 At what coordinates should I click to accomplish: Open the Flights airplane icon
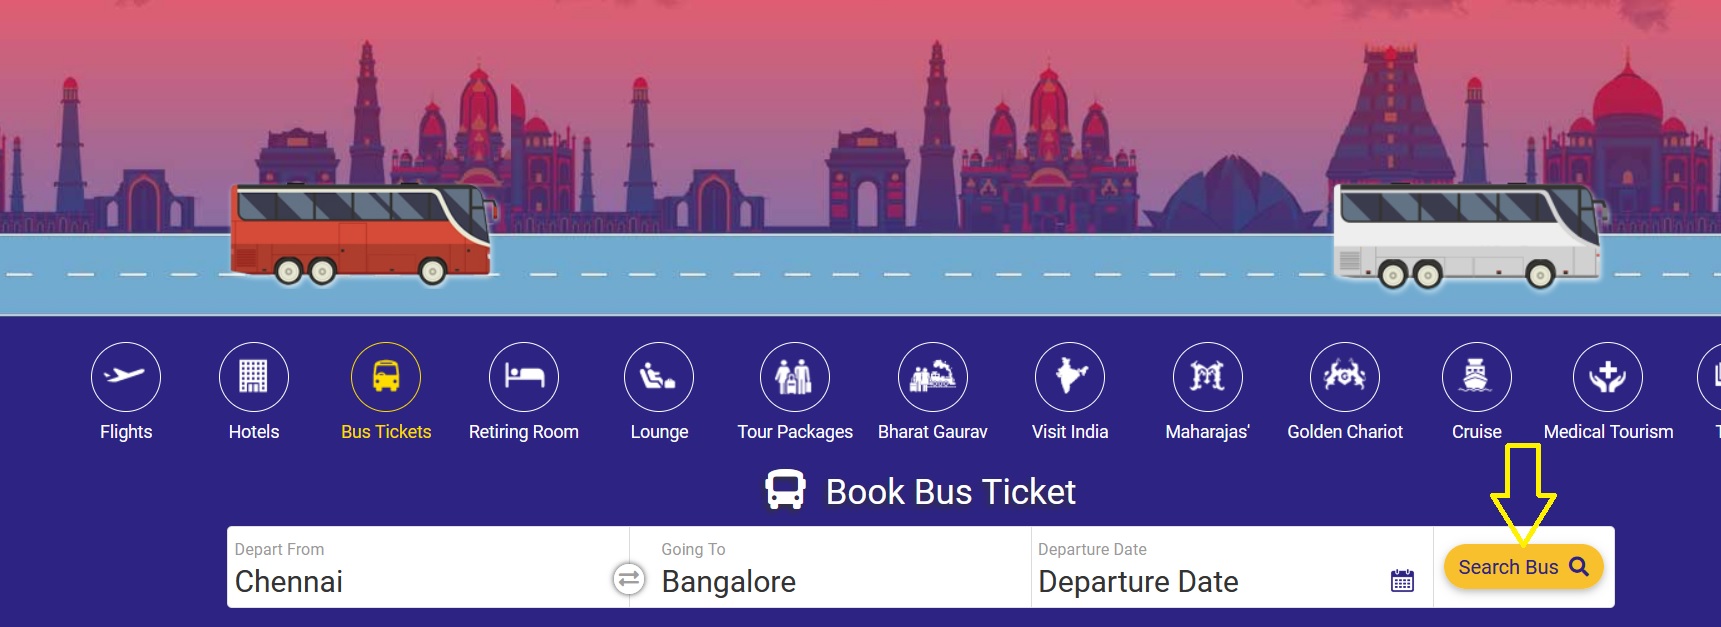coord(126,377)
